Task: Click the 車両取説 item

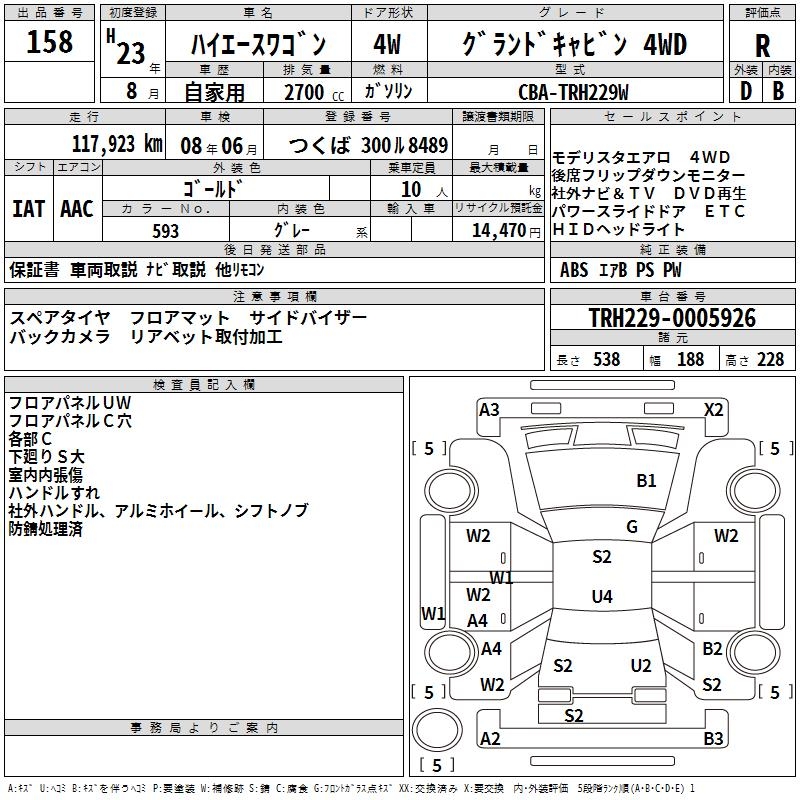Action: click(x=104, y=270)
